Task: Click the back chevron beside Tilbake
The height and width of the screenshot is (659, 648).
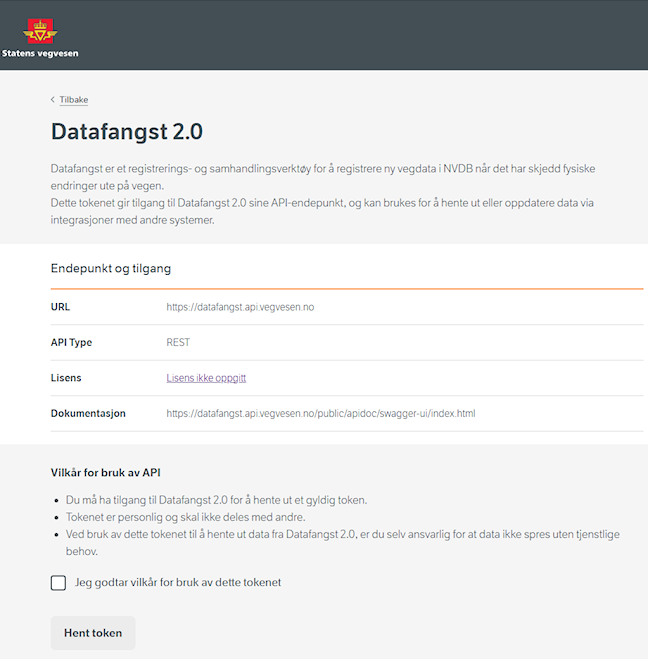Action: point(53,100)
